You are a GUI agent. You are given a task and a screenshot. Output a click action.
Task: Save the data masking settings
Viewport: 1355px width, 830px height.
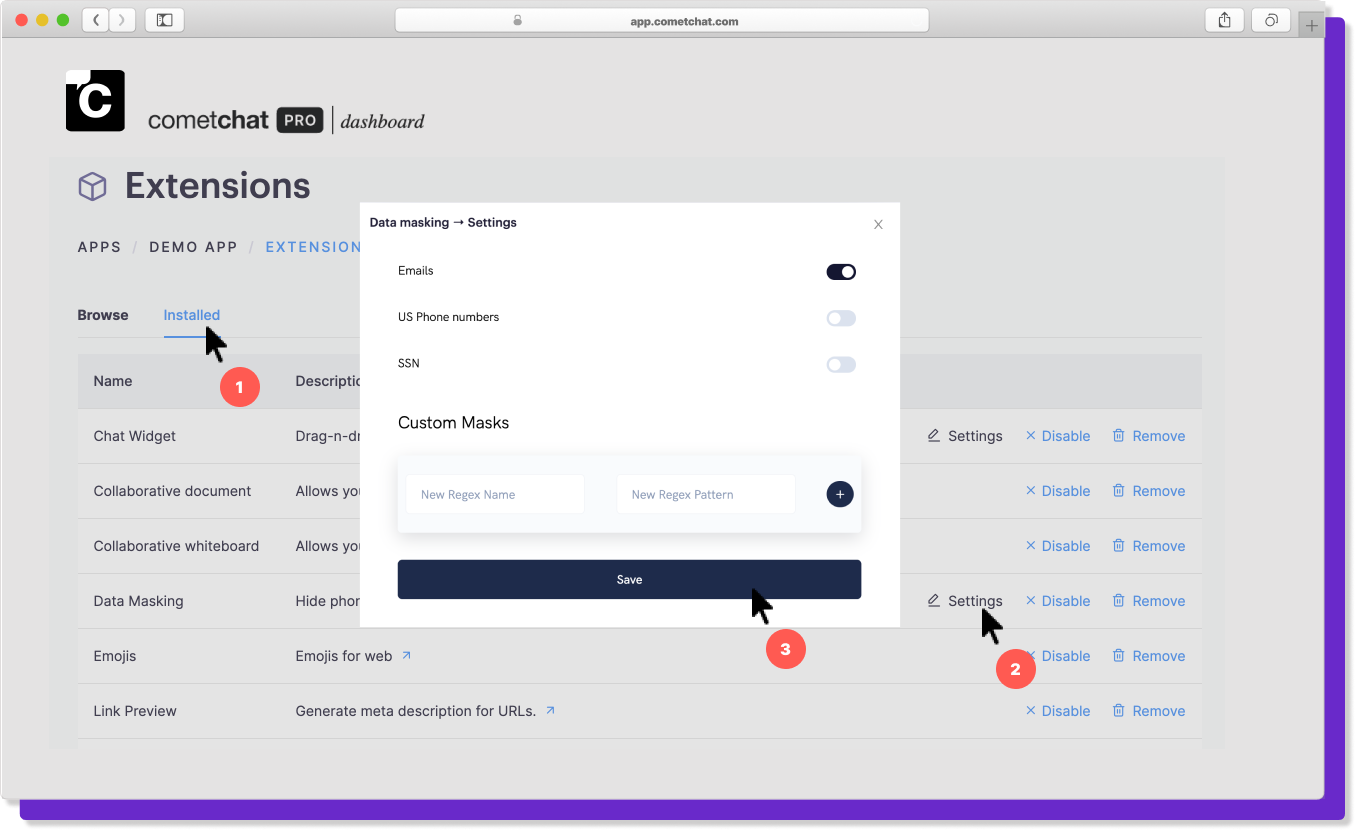pos(629,579)
